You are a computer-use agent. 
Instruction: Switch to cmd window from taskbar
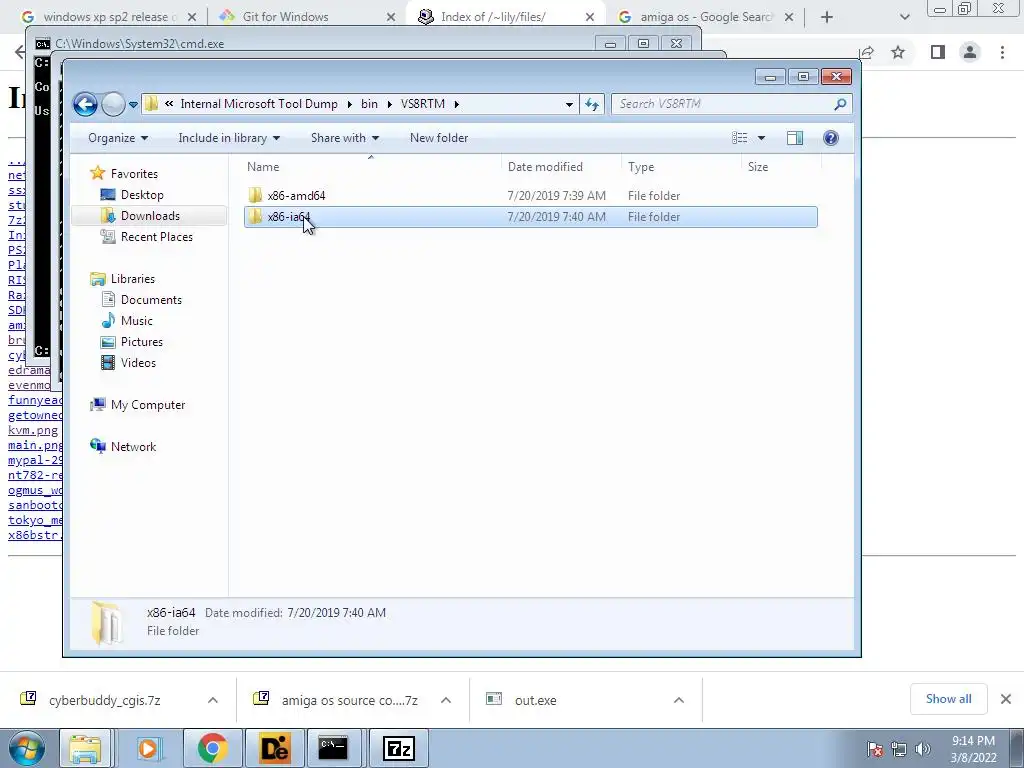click(x=333, y=748)
